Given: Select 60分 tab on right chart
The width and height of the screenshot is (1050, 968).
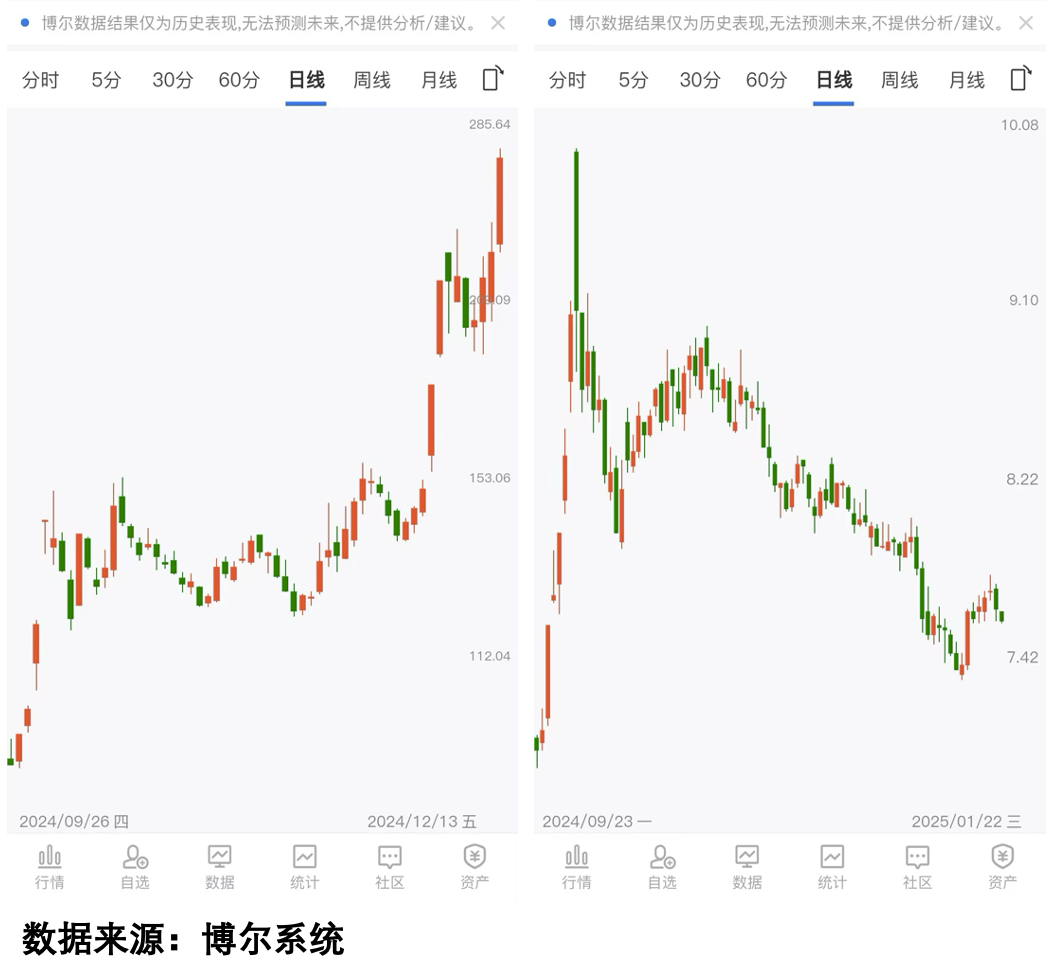Looking at the screenshot, I should [x=766, y=80].
